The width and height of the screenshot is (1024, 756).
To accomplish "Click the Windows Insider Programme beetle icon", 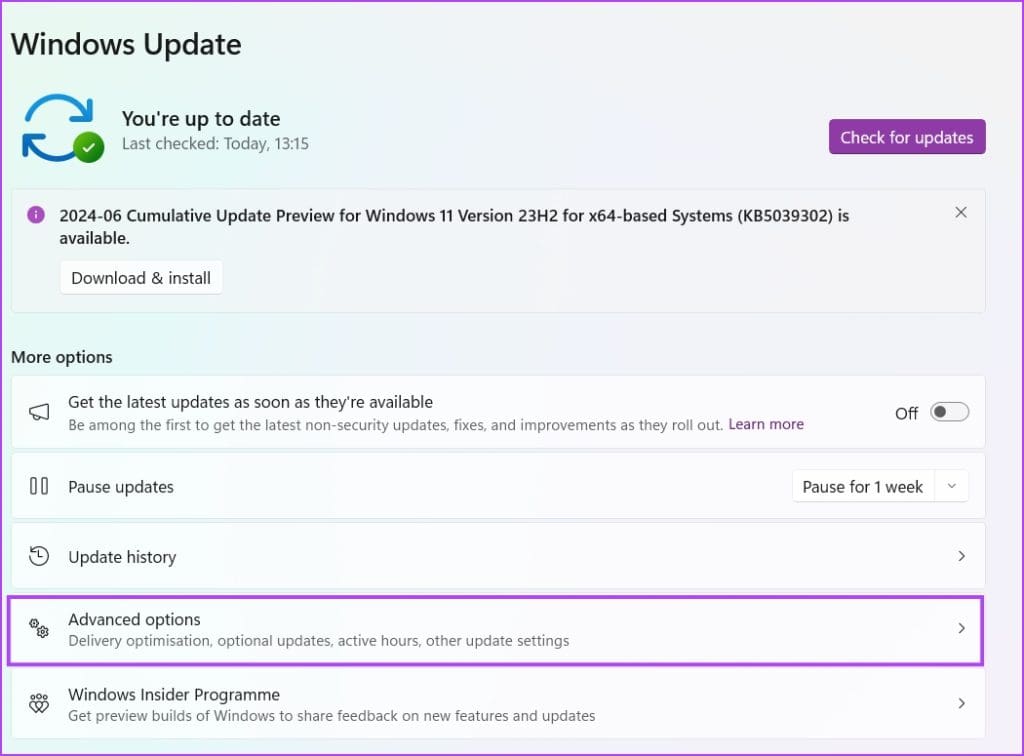I will [x=38, y=703].
